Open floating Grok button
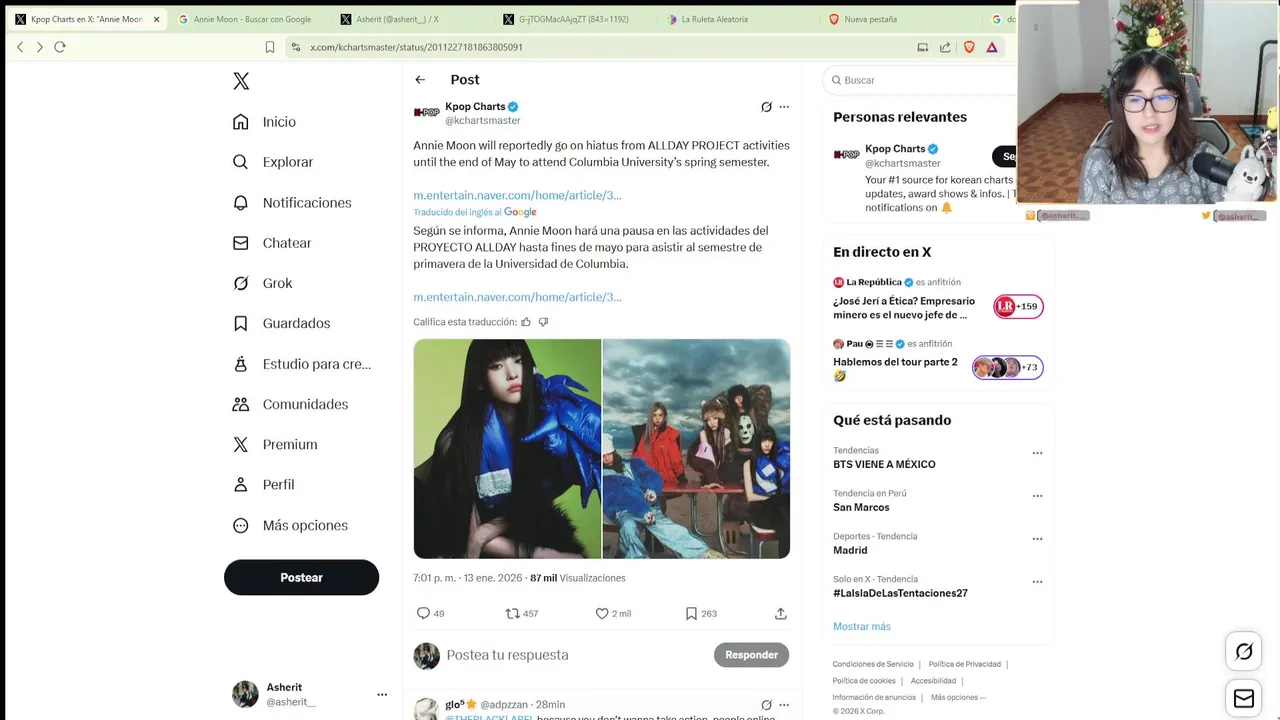The height and width of the screenshot is (720, 1280). 1244,652
